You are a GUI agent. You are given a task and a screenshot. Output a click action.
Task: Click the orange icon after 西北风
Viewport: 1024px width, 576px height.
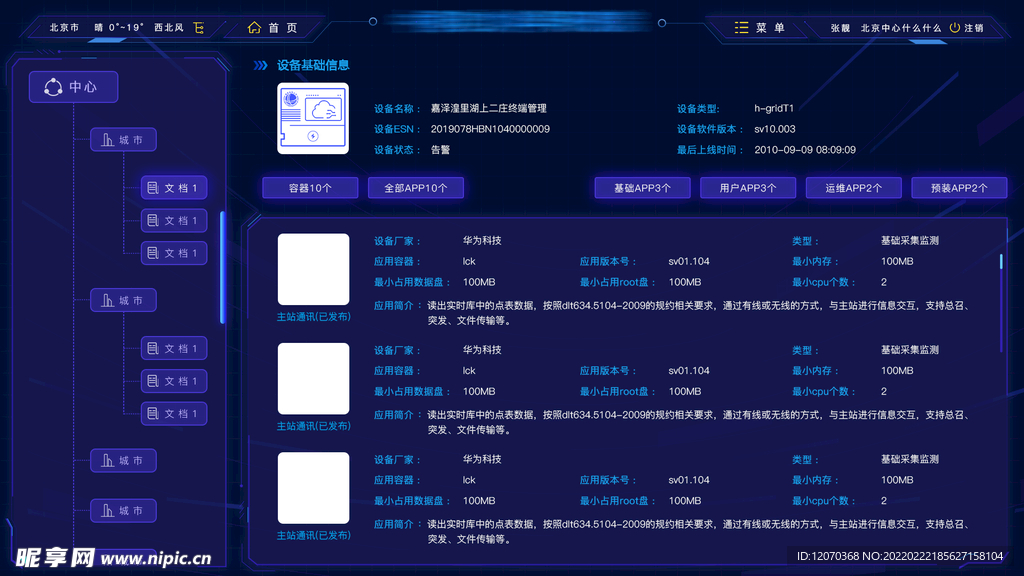pyautogui.click(x=199, y=28)
